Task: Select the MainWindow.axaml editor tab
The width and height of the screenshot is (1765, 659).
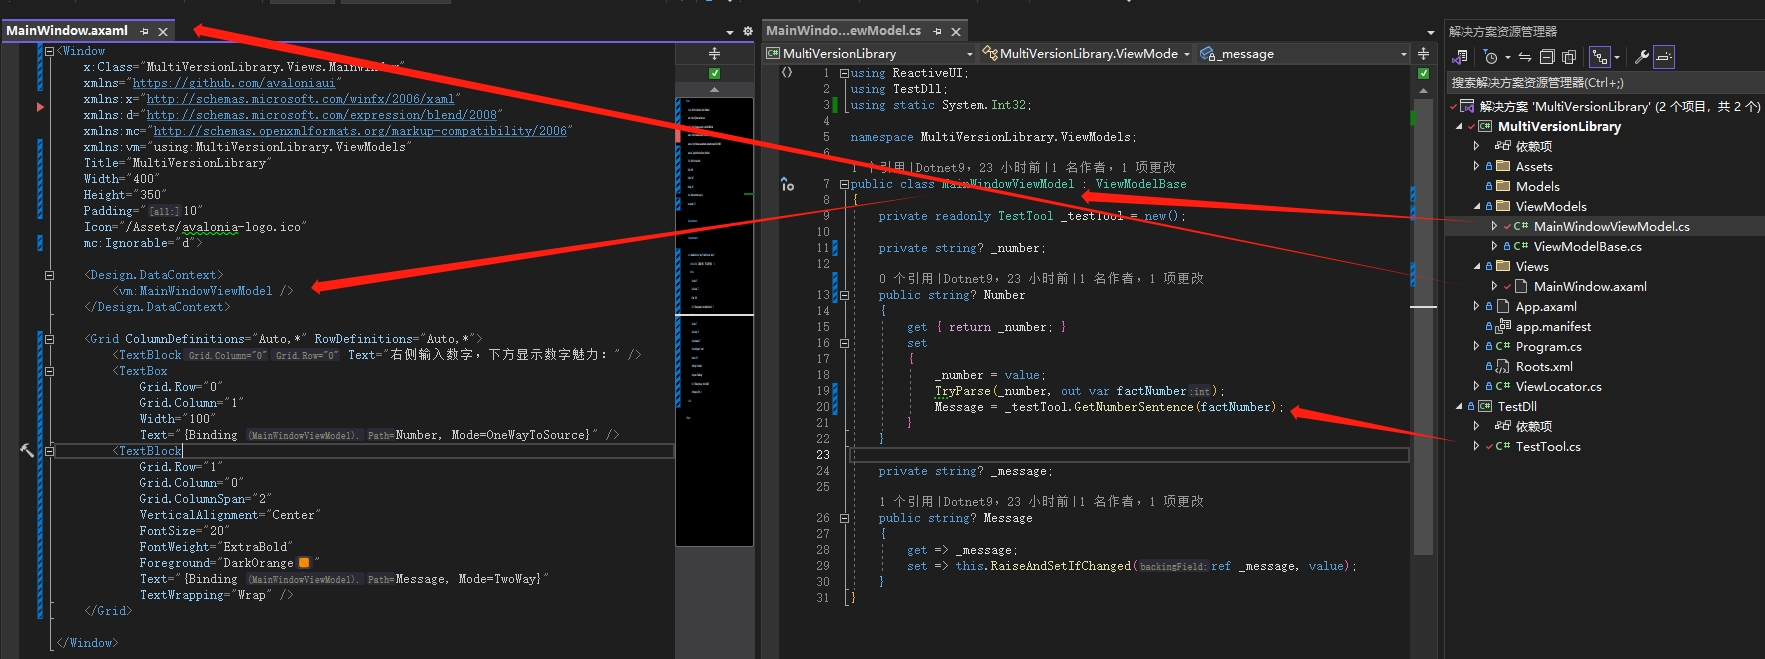Action: click(x=67, y=31)
